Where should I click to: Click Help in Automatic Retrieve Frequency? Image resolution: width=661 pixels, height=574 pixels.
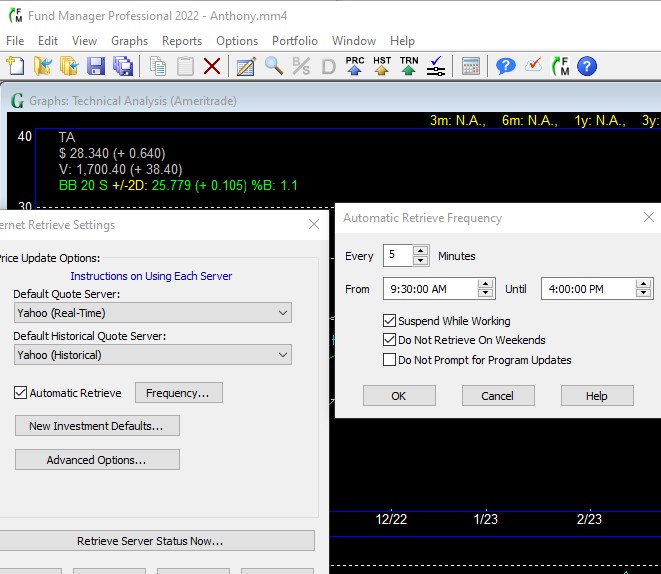[597, 396]
